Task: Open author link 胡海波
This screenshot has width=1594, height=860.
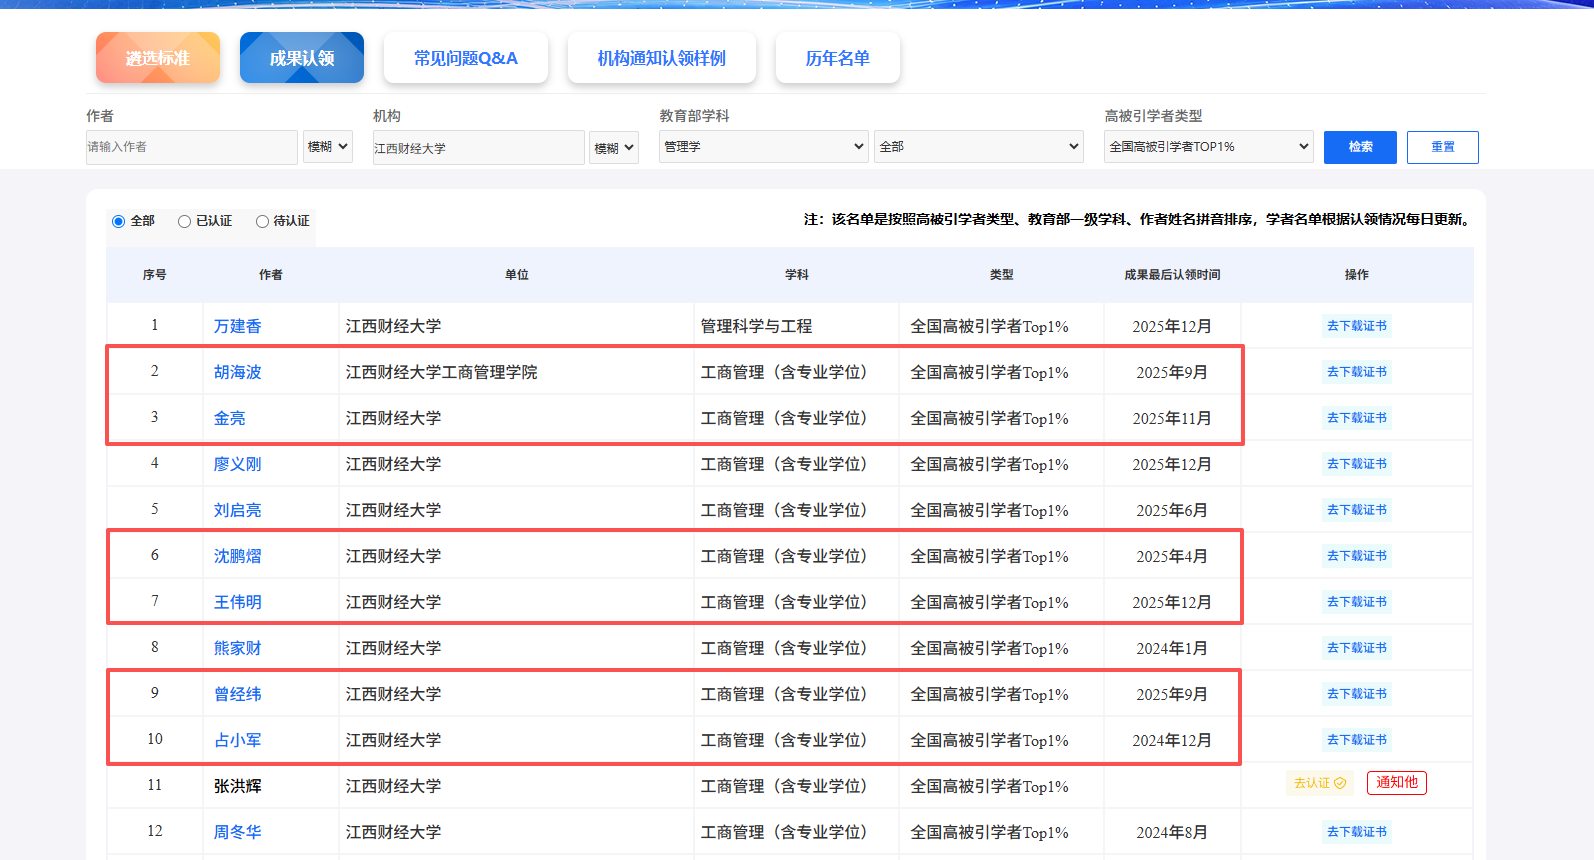Action: (237, 372)
